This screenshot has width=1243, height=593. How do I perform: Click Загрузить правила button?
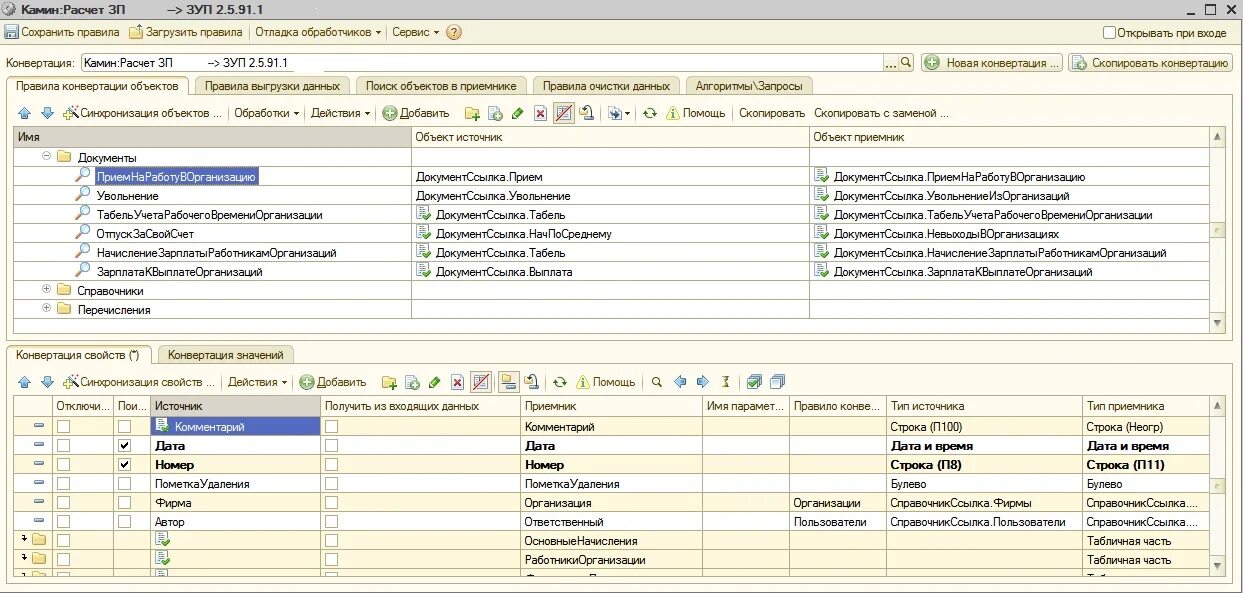(185, 32)
